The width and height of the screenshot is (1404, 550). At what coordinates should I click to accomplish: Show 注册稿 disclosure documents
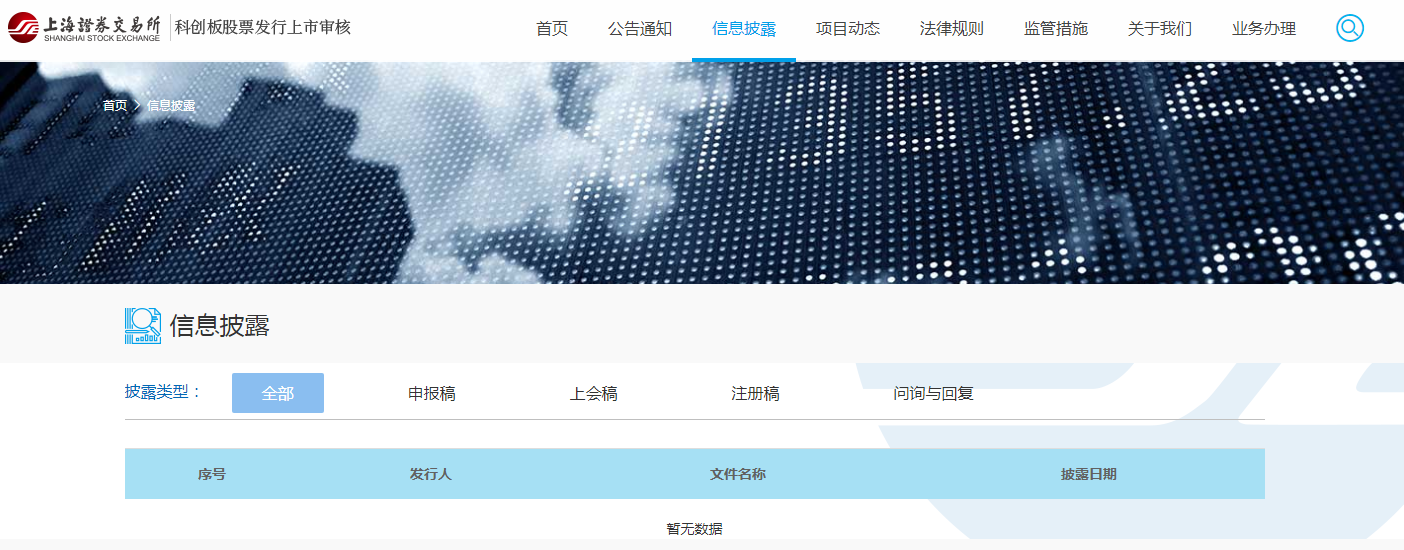click(755, 394)
